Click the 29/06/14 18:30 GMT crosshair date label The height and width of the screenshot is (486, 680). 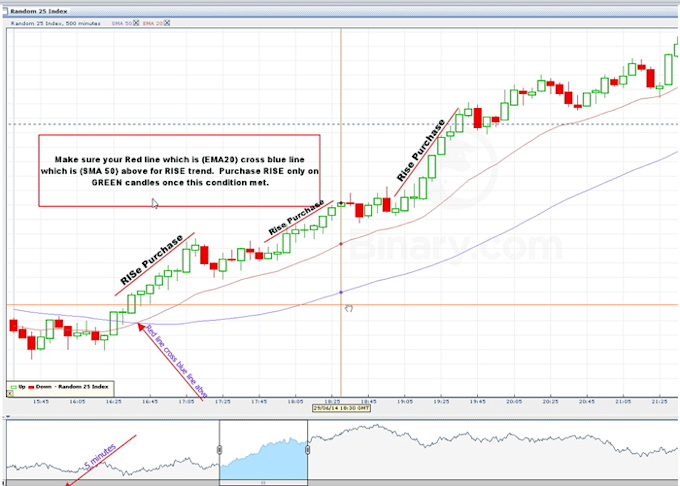[x=341, y=408]
